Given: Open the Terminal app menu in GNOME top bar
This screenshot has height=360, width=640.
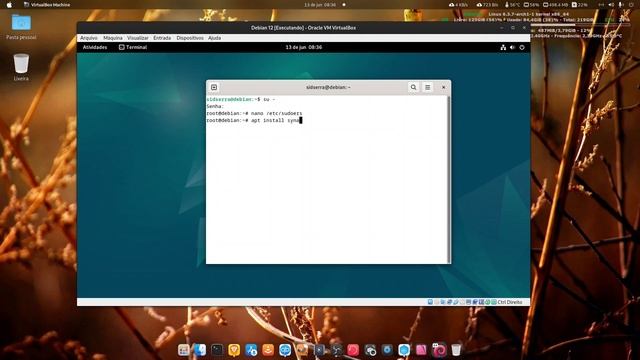Looking at the screenshot, I should tap(133, 47).
